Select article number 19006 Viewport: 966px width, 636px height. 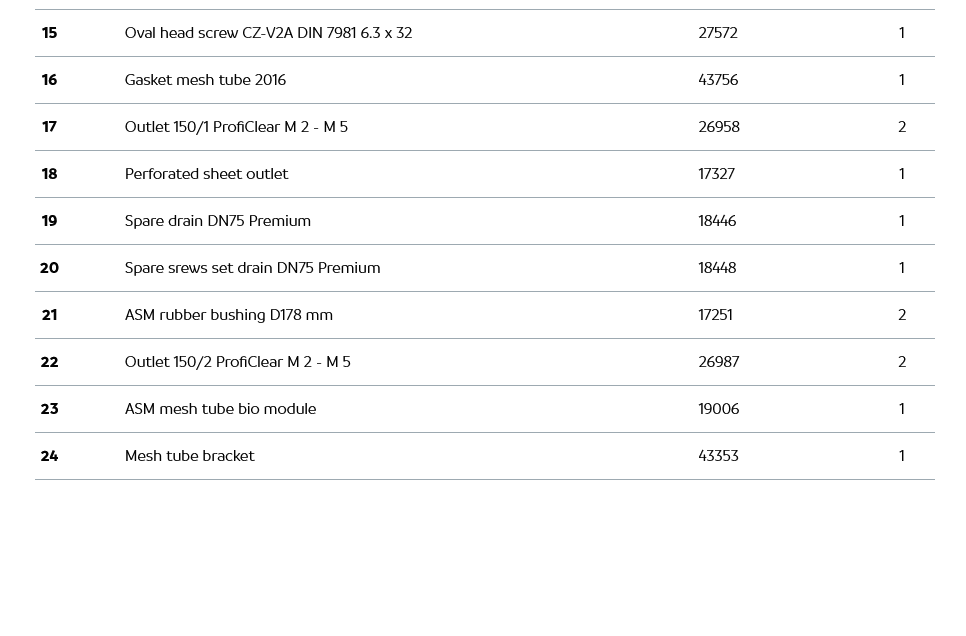pyautogui.click(x=718, y=409)
